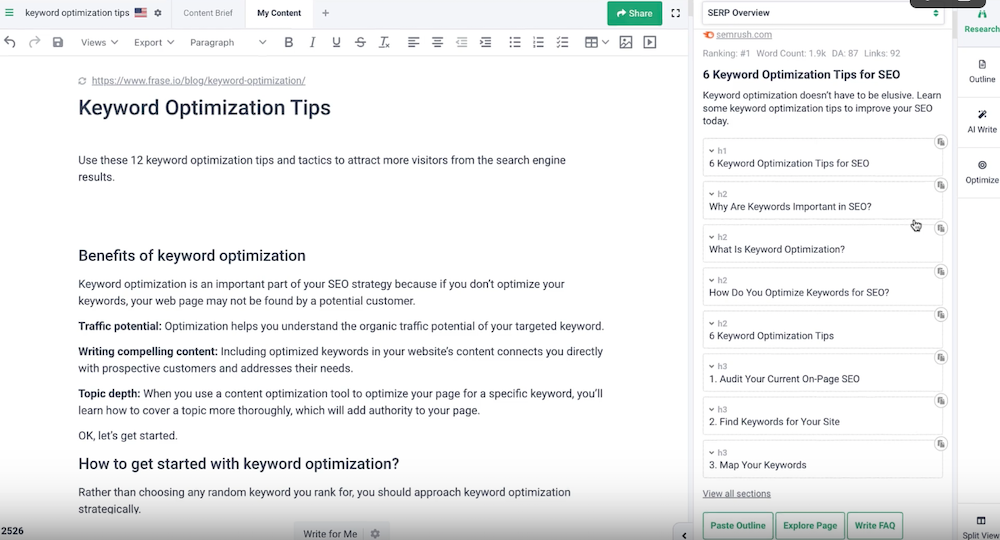
Task: Copy 'How Do You Optimize Keywords' heading
Action: pos(941,272)
